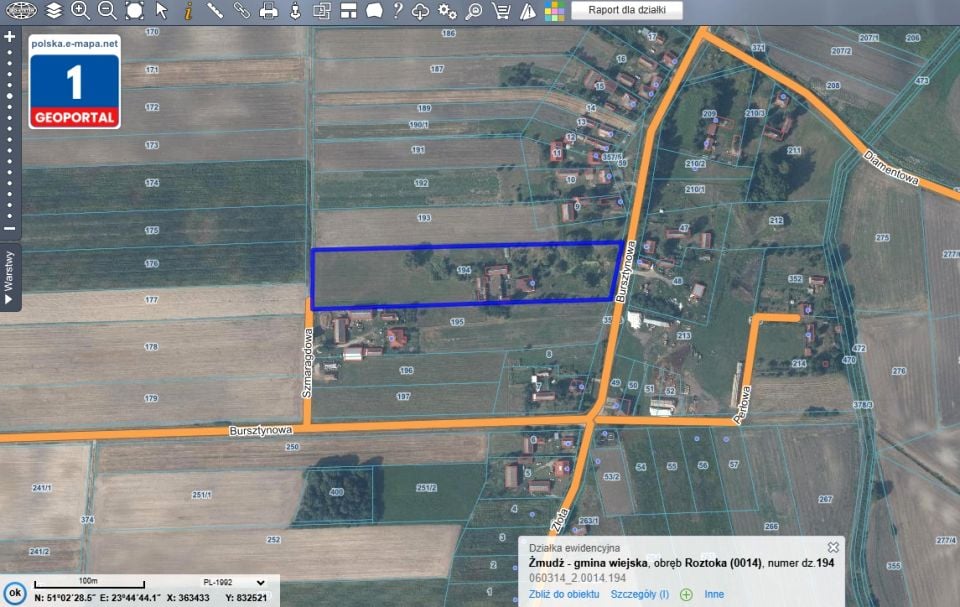Click the ok button beside the coordinates
This screenshot has width=960, height=607.
pos(15,593)
